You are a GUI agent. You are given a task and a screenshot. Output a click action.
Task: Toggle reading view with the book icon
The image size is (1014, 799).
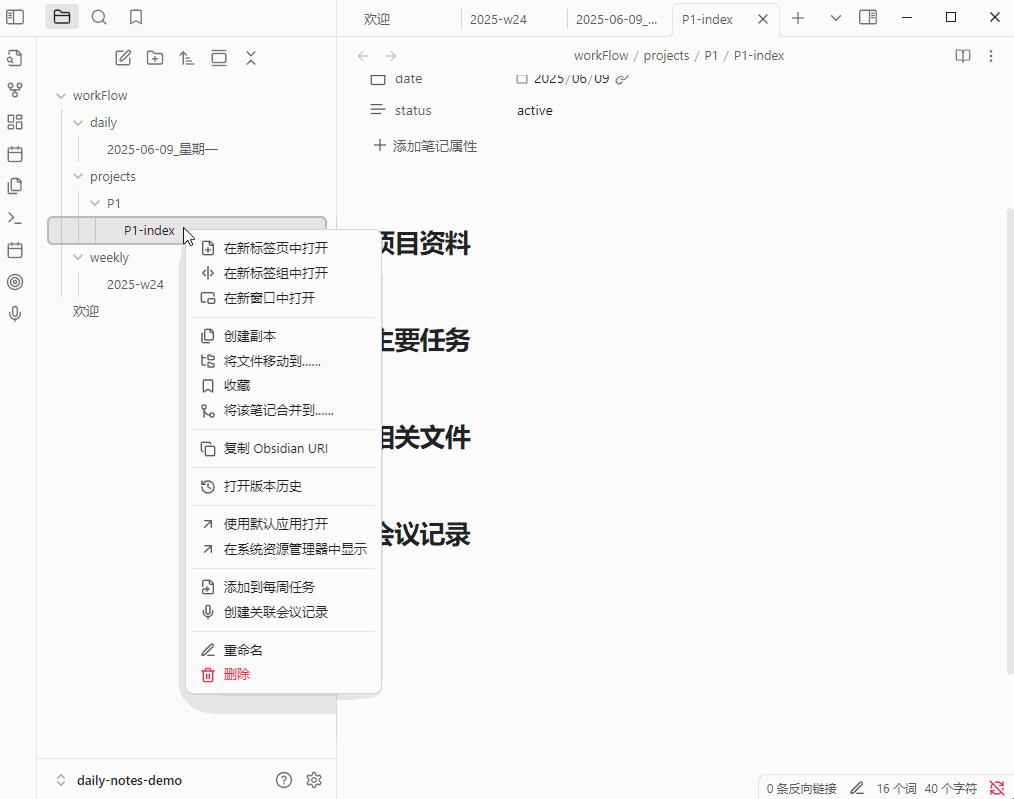pyautogui.click(x=962, y=56)
